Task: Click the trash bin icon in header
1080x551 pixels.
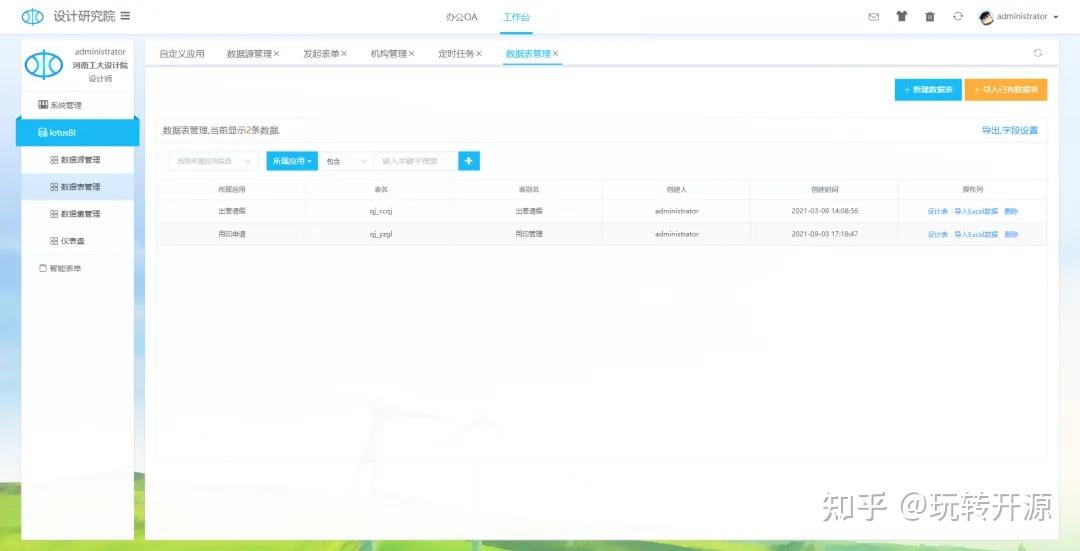Action: [x=930, y=17]
